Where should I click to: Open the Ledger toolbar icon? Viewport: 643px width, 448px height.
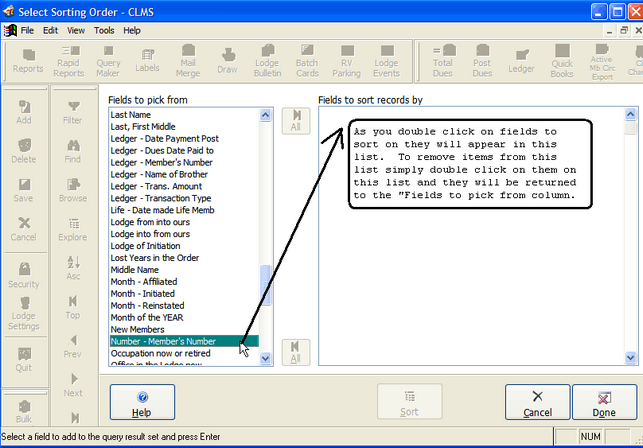(x=521, y=60)
